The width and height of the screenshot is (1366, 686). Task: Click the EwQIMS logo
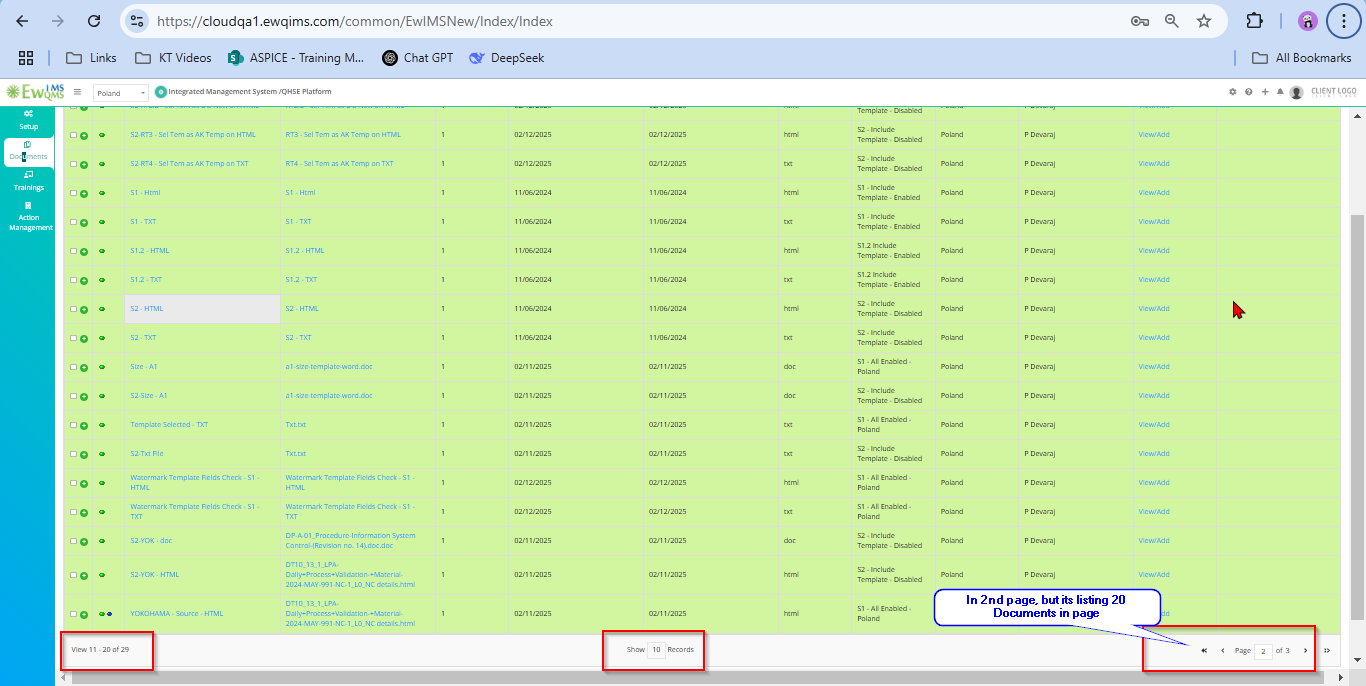point(35,92)
